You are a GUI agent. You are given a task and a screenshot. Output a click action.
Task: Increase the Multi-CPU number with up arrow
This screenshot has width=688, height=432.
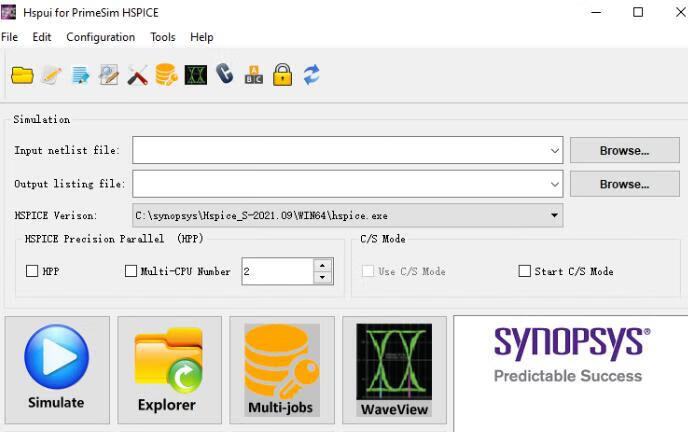[322, 265]
